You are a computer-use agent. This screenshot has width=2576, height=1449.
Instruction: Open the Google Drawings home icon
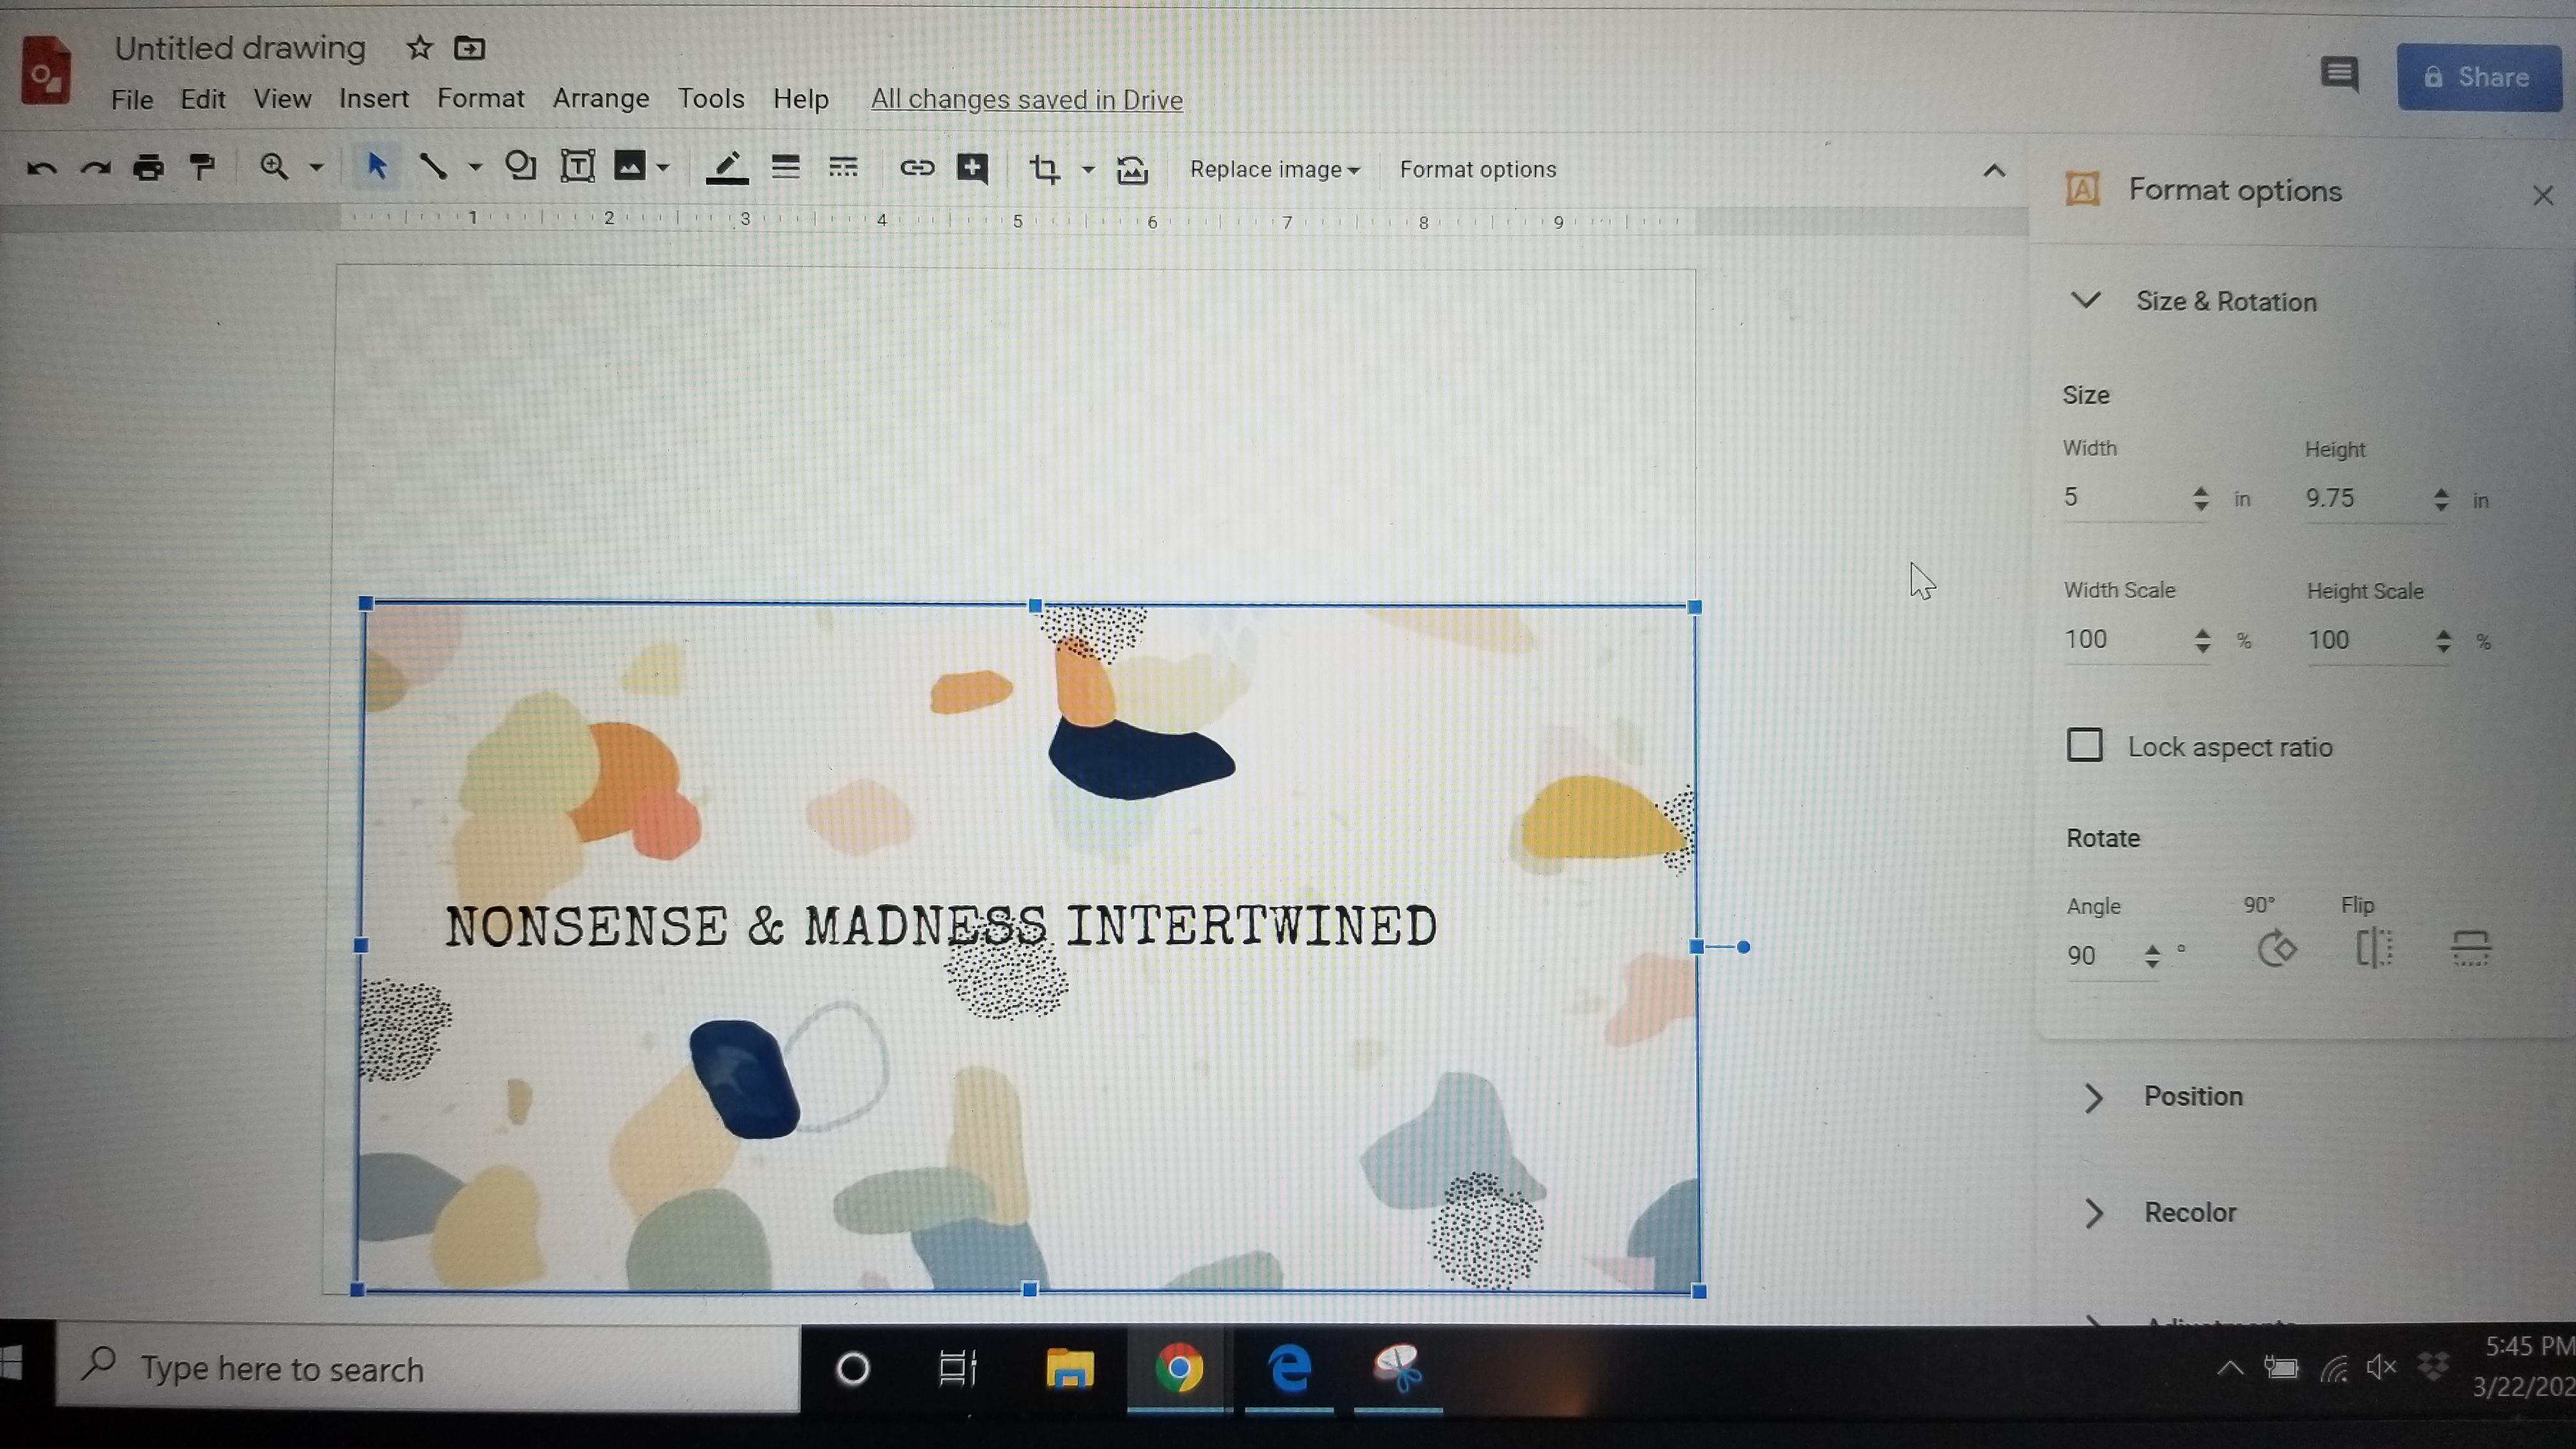(x=46, y=69)
